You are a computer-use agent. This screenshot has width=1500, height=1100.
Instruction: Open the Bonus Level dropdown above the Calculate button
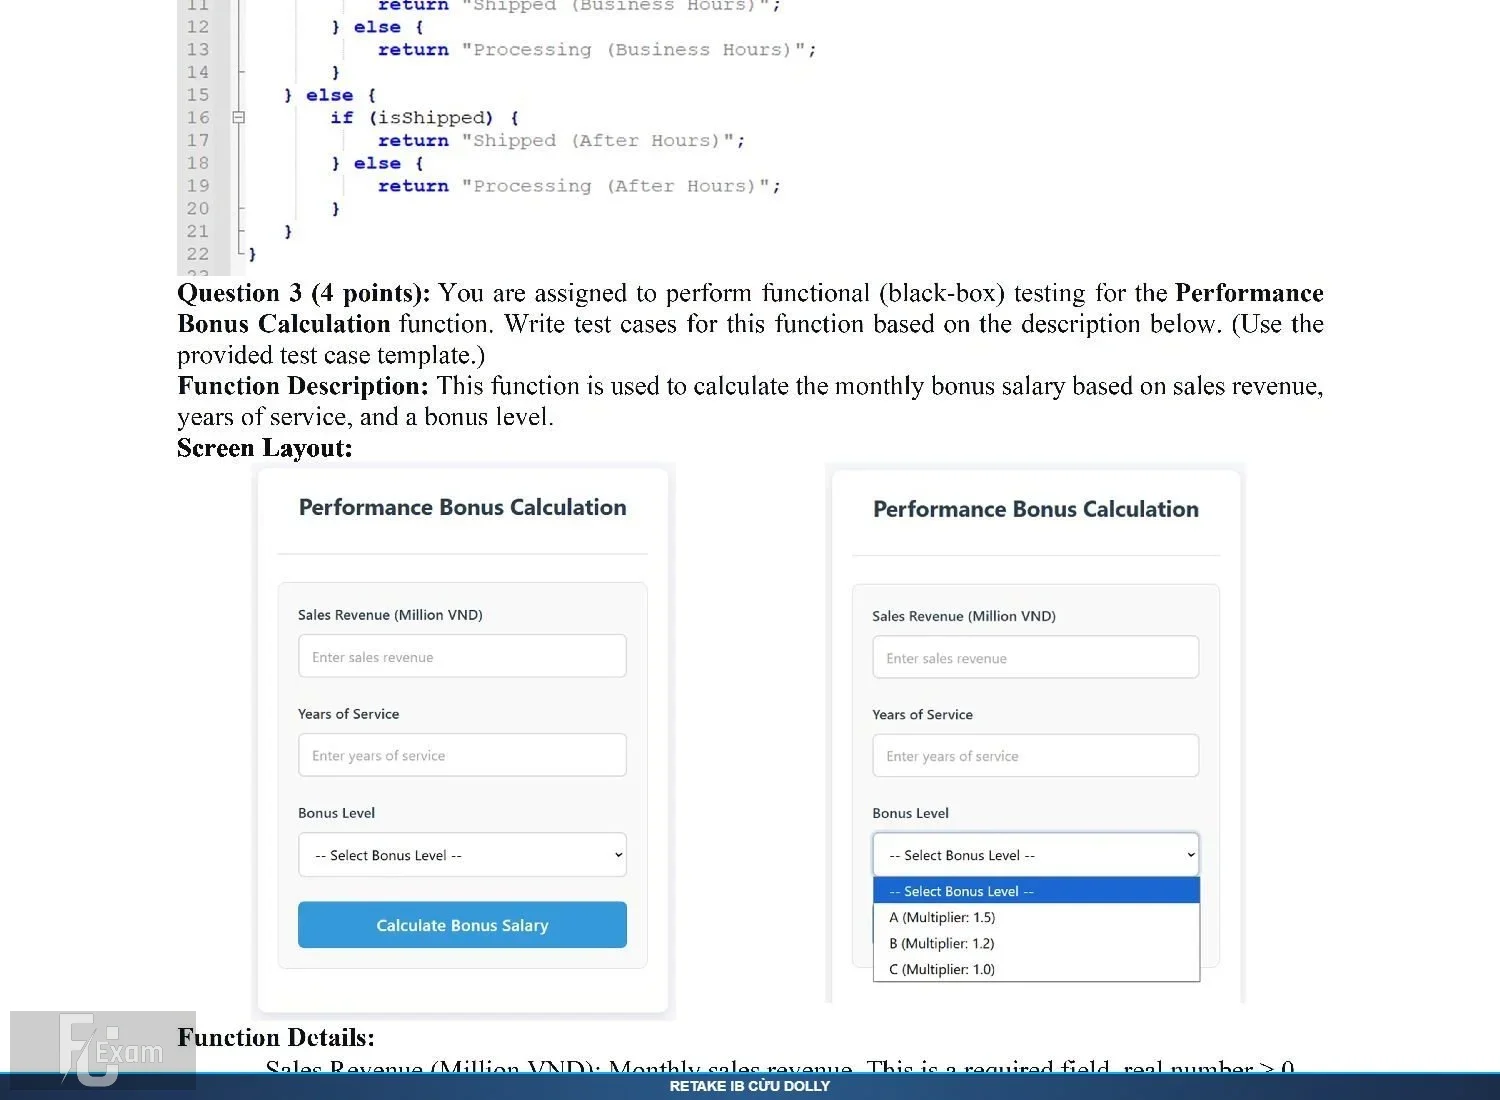462,855
